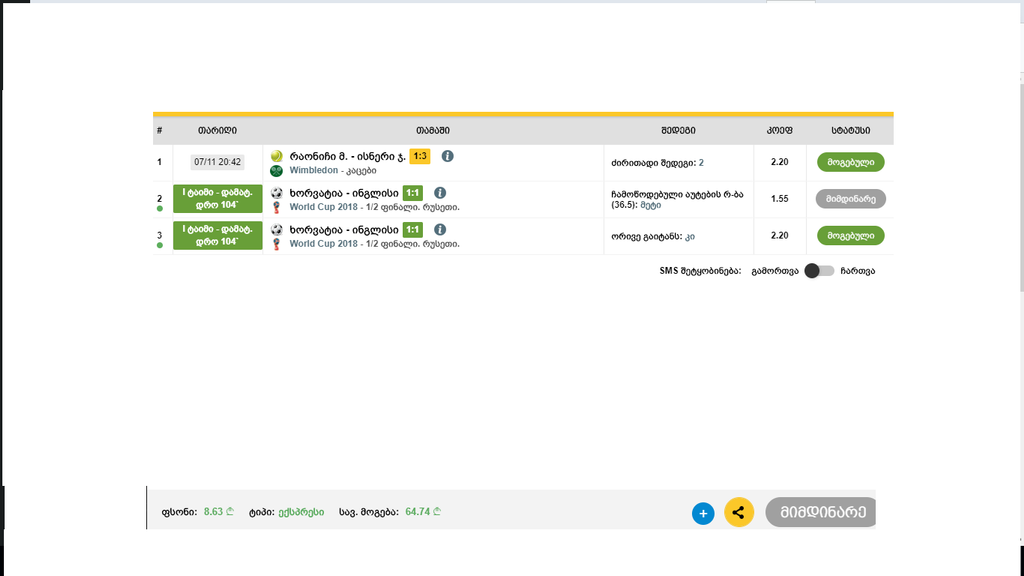Image resolution: width=1024 pixels, height=576 pixels.
Task: Click the ექსპრესი bet type value
Action: click(x=301, y=512)
